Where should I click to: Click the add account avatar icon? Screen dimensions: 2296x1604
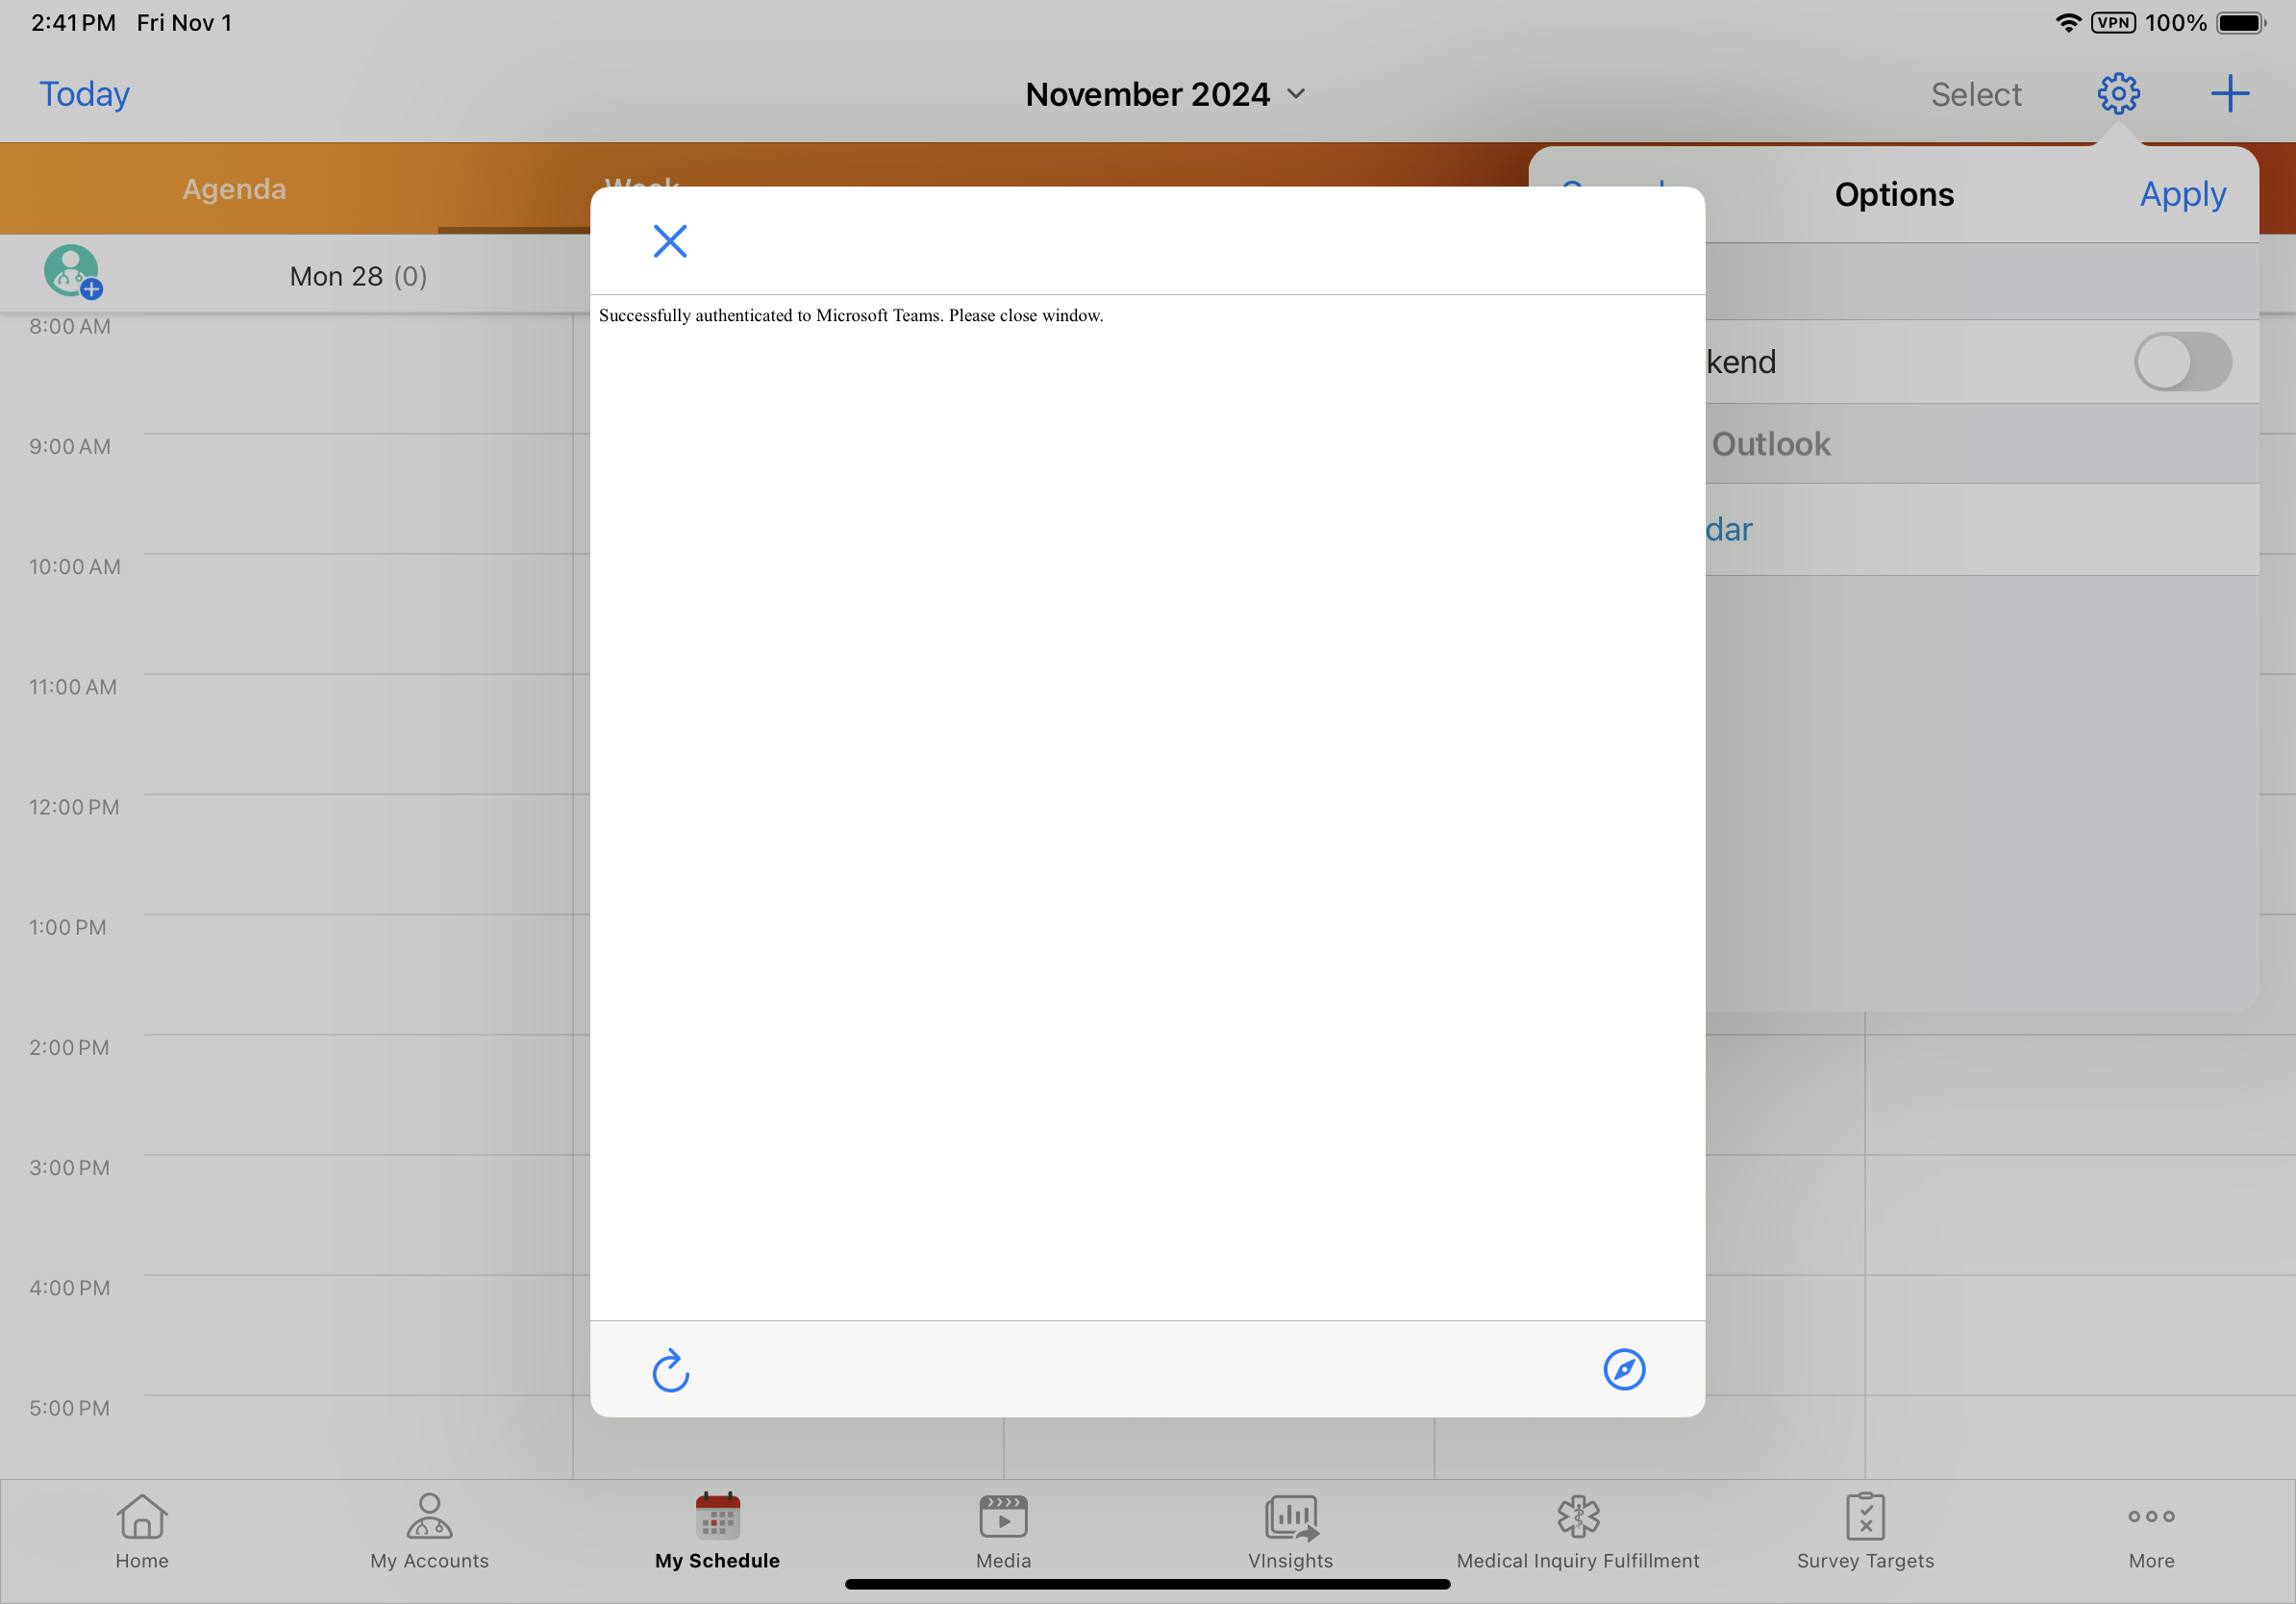pyautogui.click(x=72, y=272)
